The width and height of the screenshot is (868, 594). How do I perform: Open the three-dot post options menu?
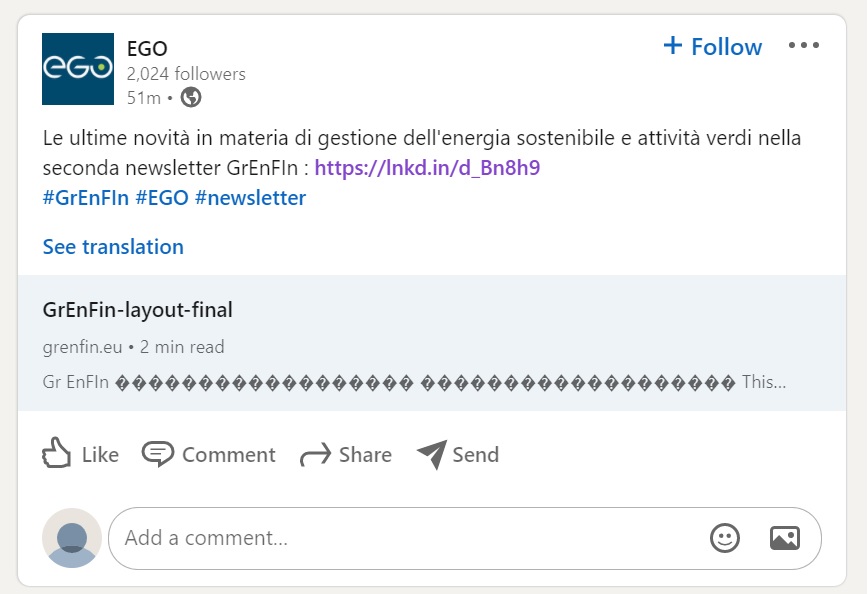click(x=804, y=45)
